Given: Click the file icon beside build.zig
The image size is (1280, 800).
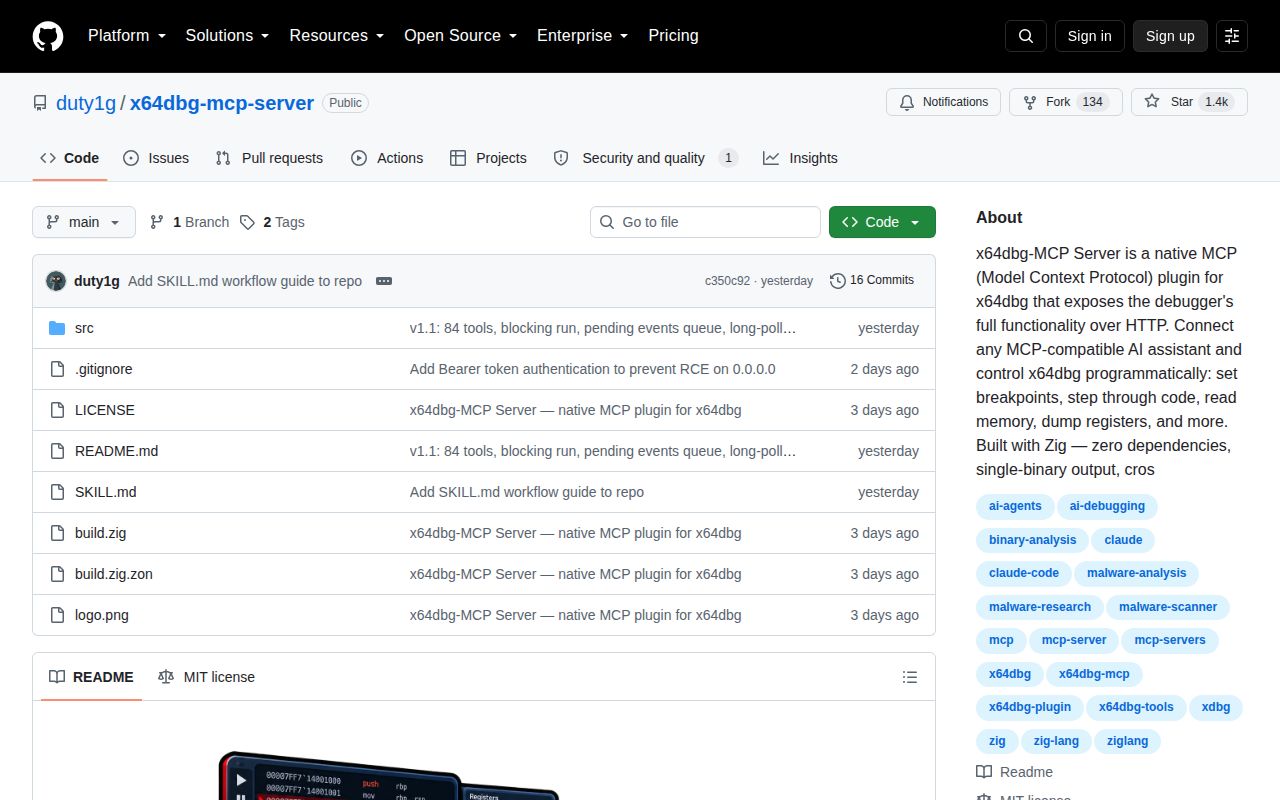Looking at the screenshot, I should 57,533.
